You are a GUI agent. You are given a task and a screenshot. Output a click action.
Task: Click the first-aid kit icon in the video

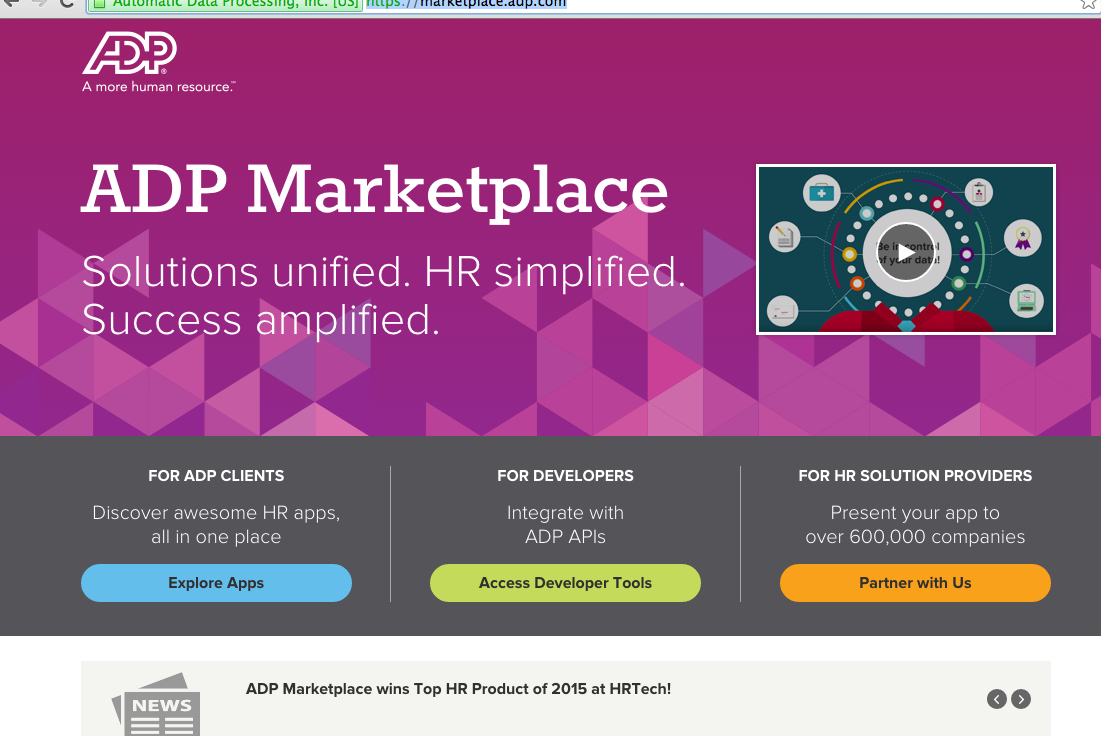pyautogui.click(x=822, y=192)
